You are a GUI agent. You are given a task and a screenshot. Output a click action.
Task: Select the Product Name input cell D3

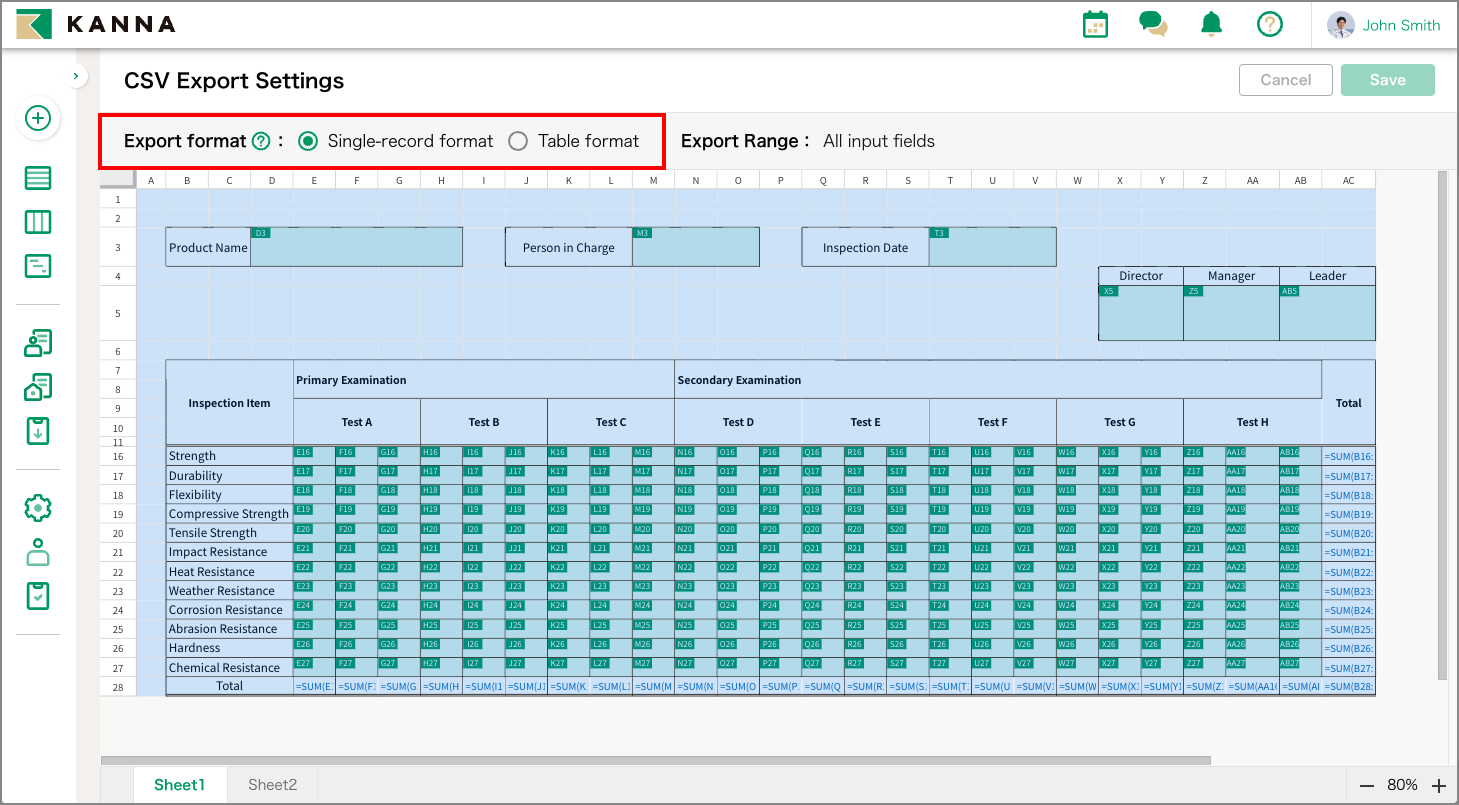click(356, 248)
